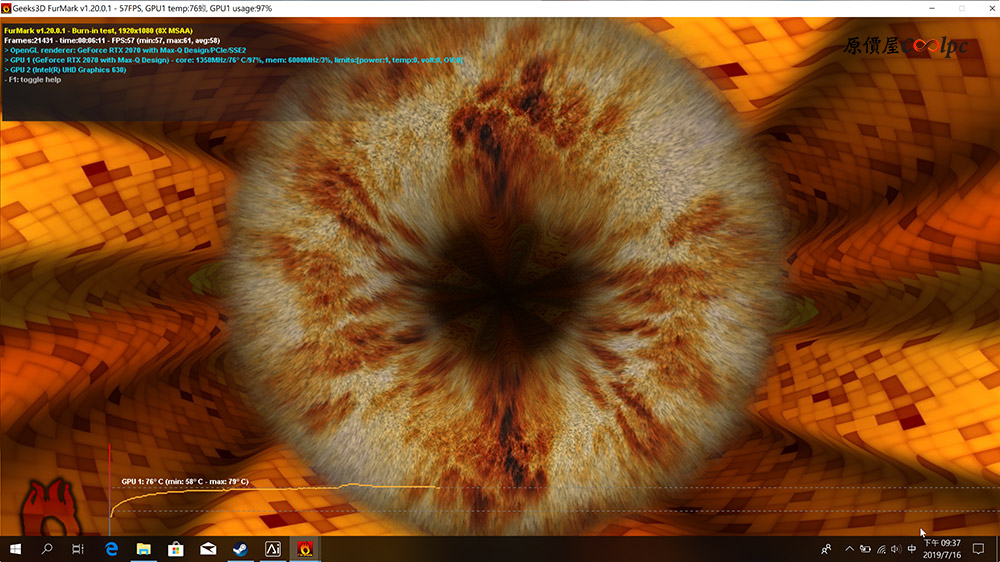This screenshot has width=1000, height=562.
Task: Click the 'Frames:21431' statistics line
Action: (112, 40)
